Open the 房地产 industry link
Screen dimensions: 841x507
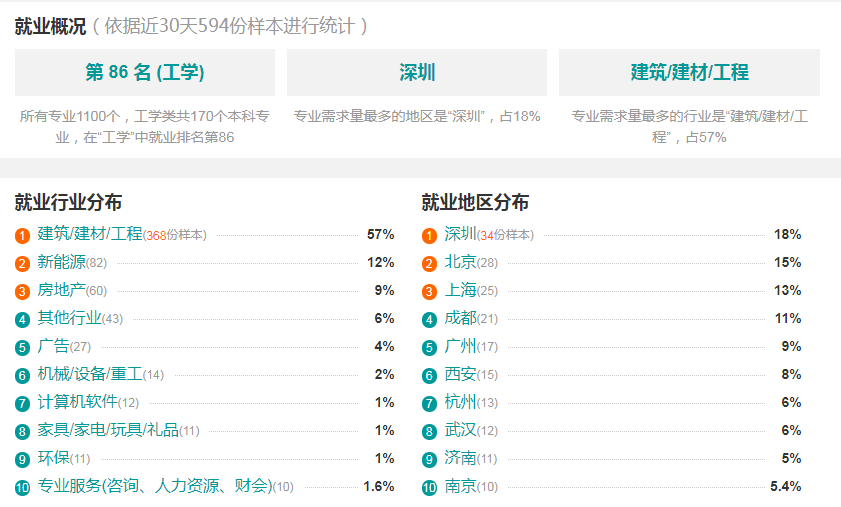pyautogui.click(x=62, y=290)
